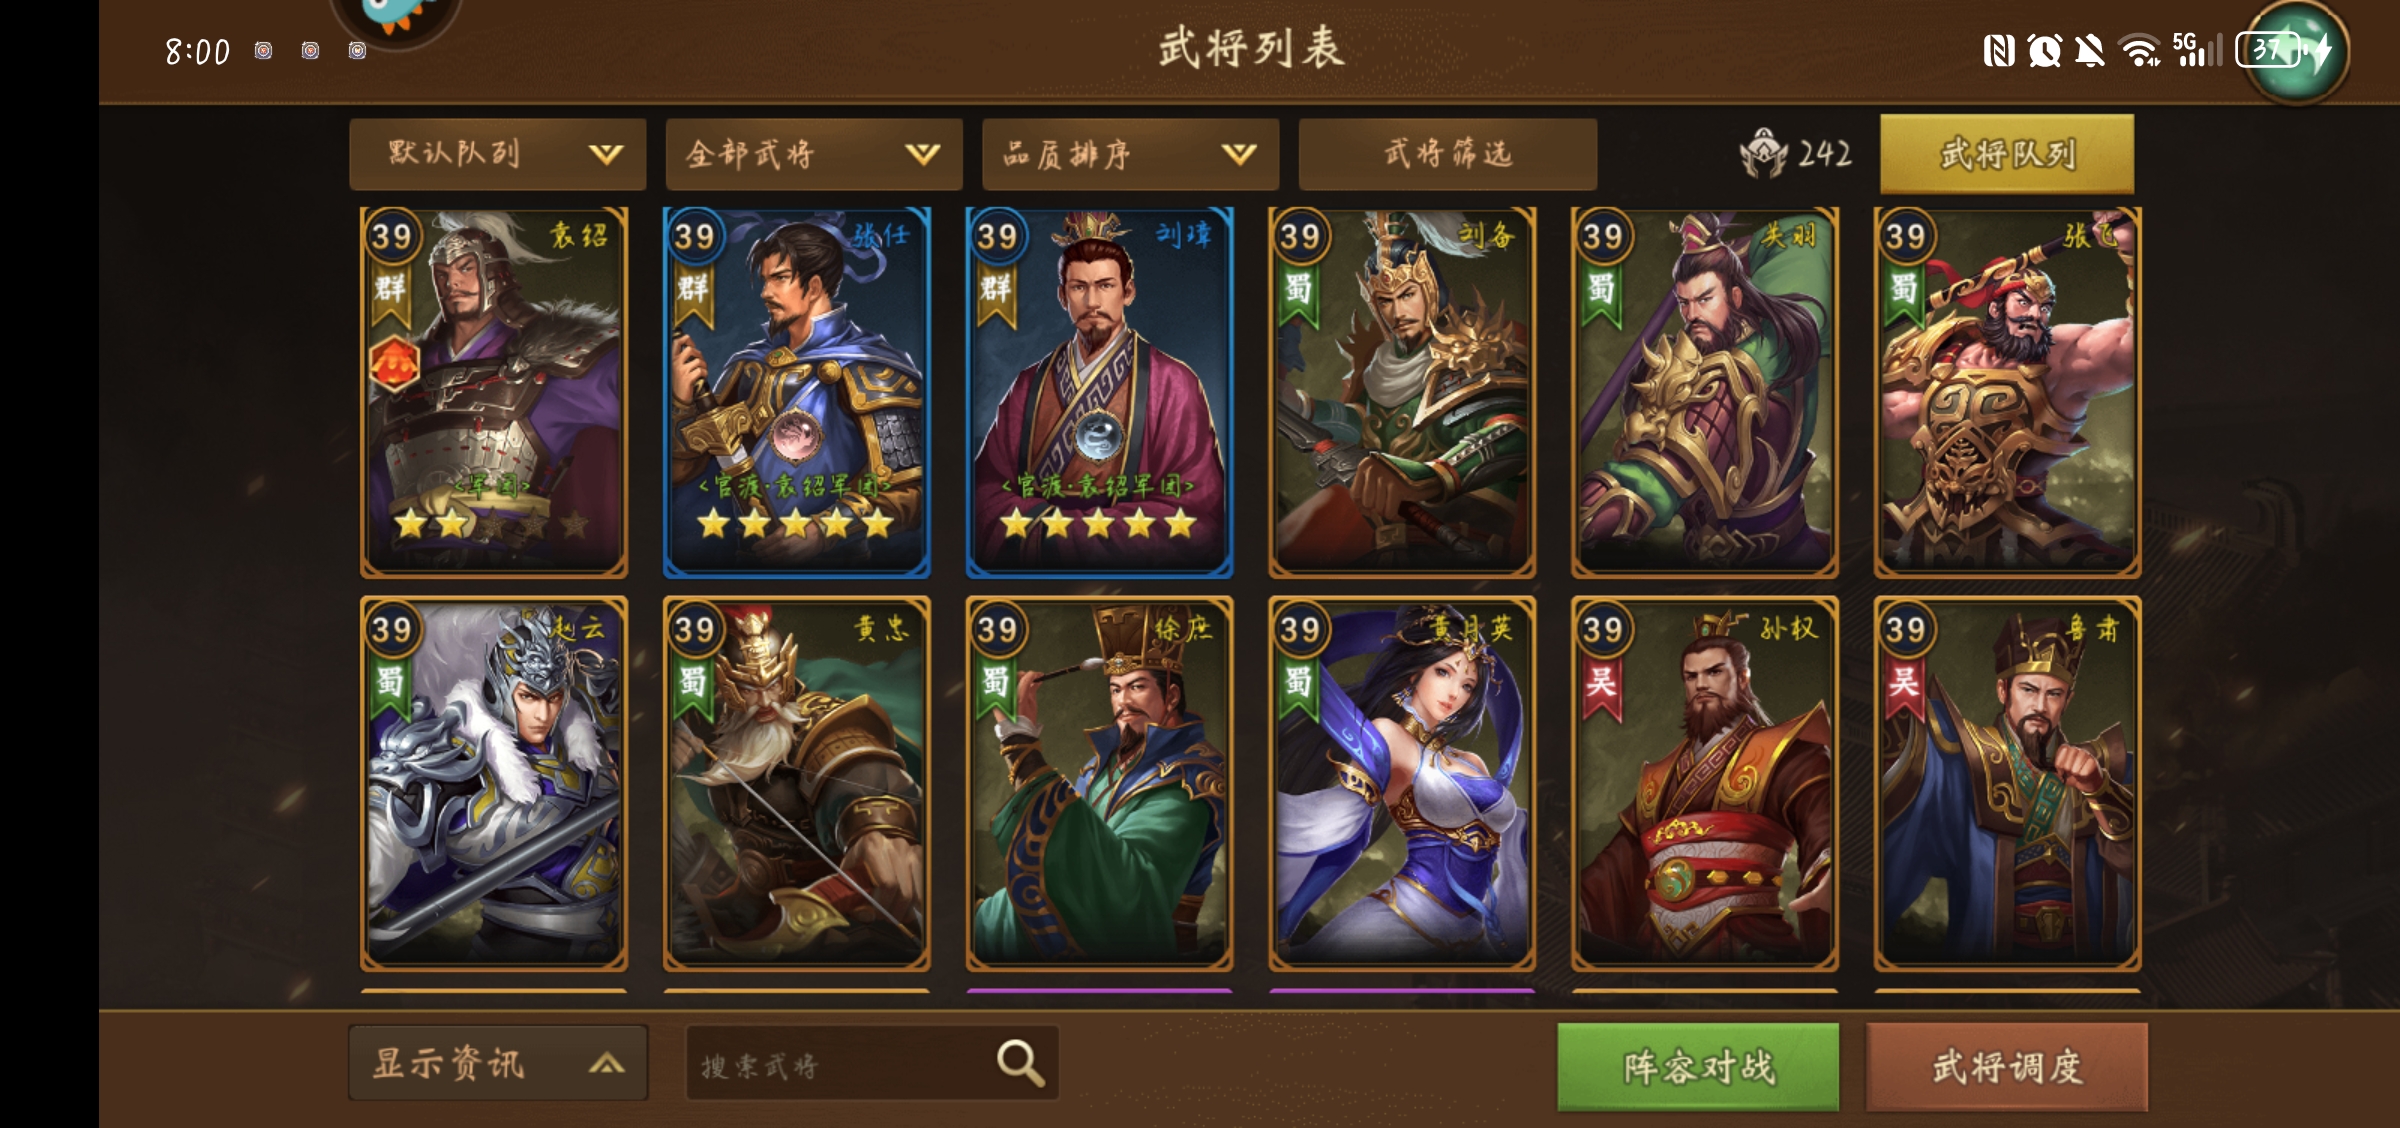Select the 张任 blue general card

(797, 392)
